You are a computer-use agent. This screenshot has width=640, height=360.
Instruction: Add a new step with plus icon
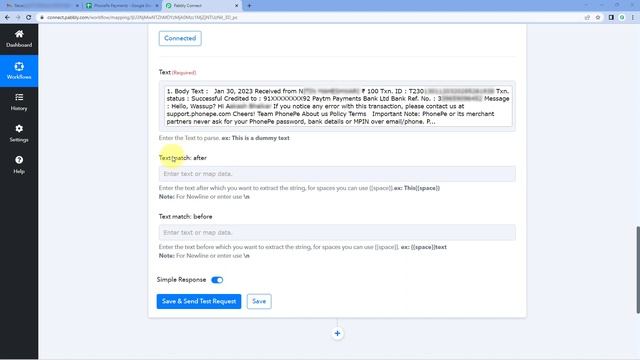(337, 333)
